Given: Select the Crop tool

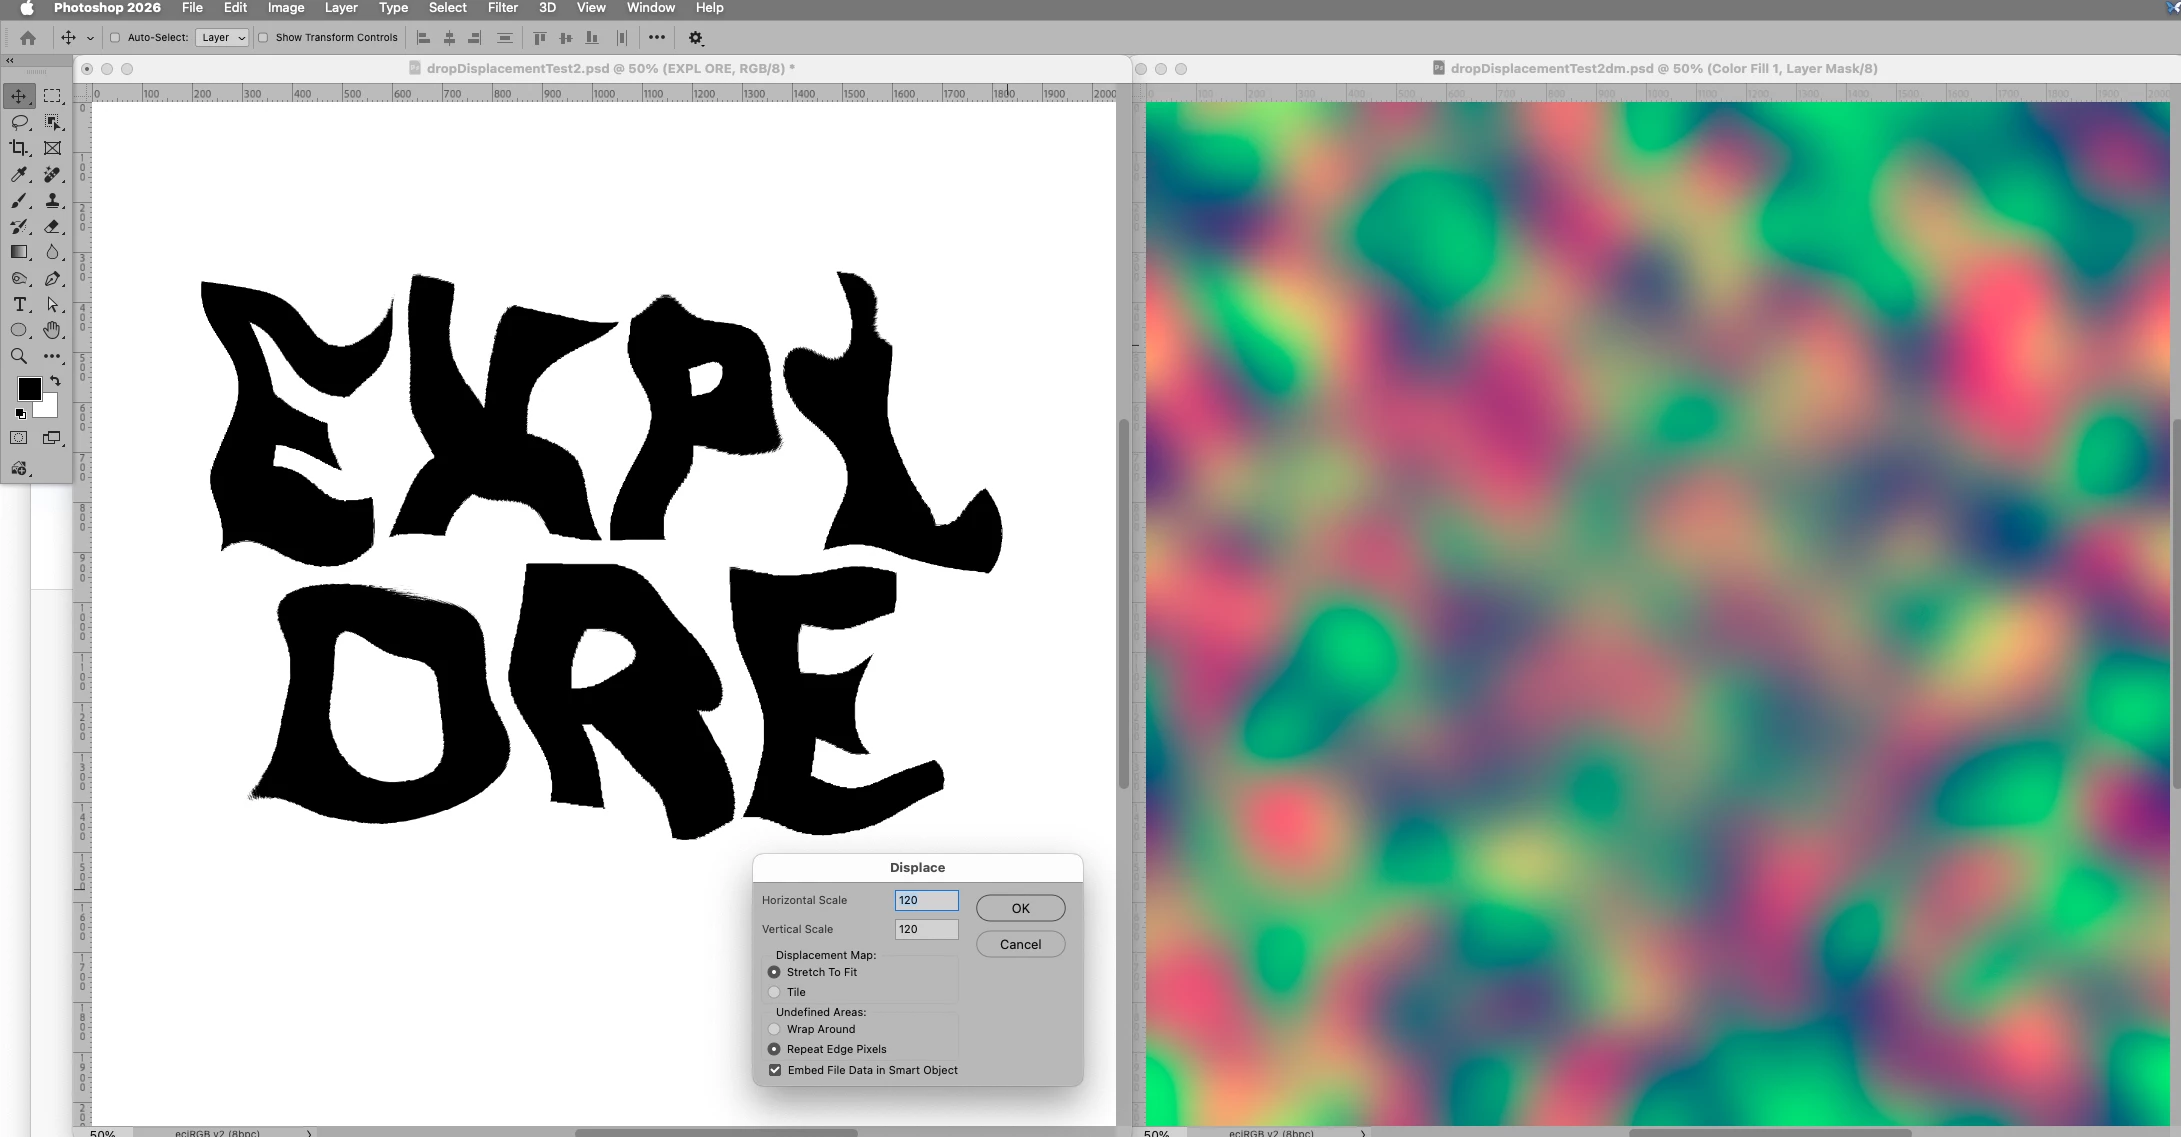Looking at the screenshot, I should pyautogui.click(x=19, y=148).
